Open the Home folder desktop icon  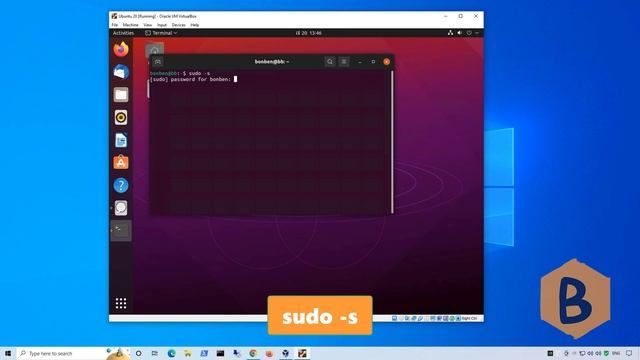click(x=154, y=50)
